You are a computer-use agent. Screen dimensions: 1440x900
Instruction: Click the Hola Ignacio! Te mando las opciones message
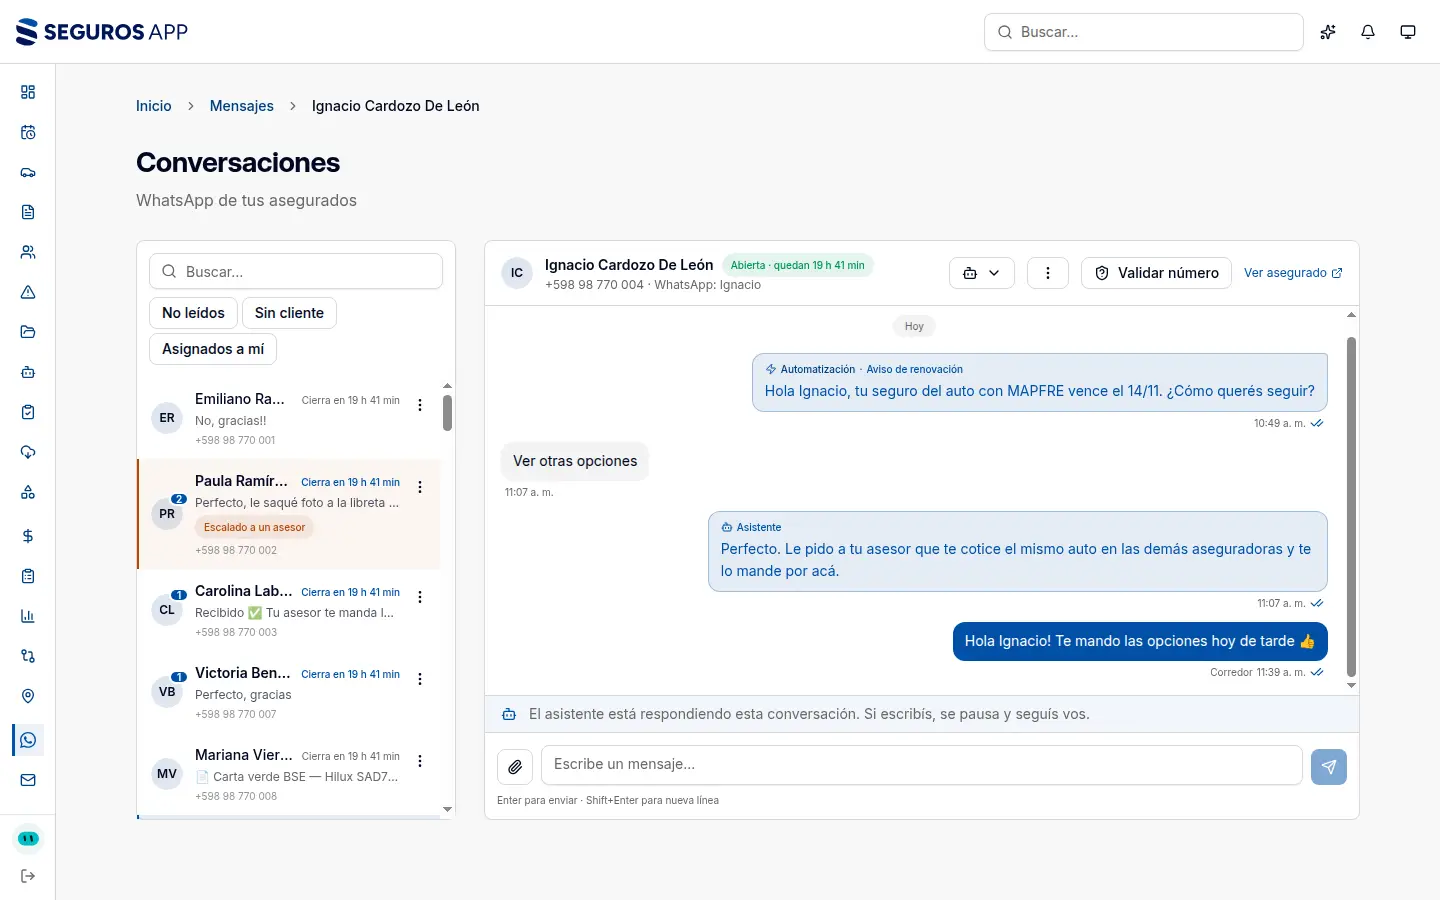tap(1140, 641)
